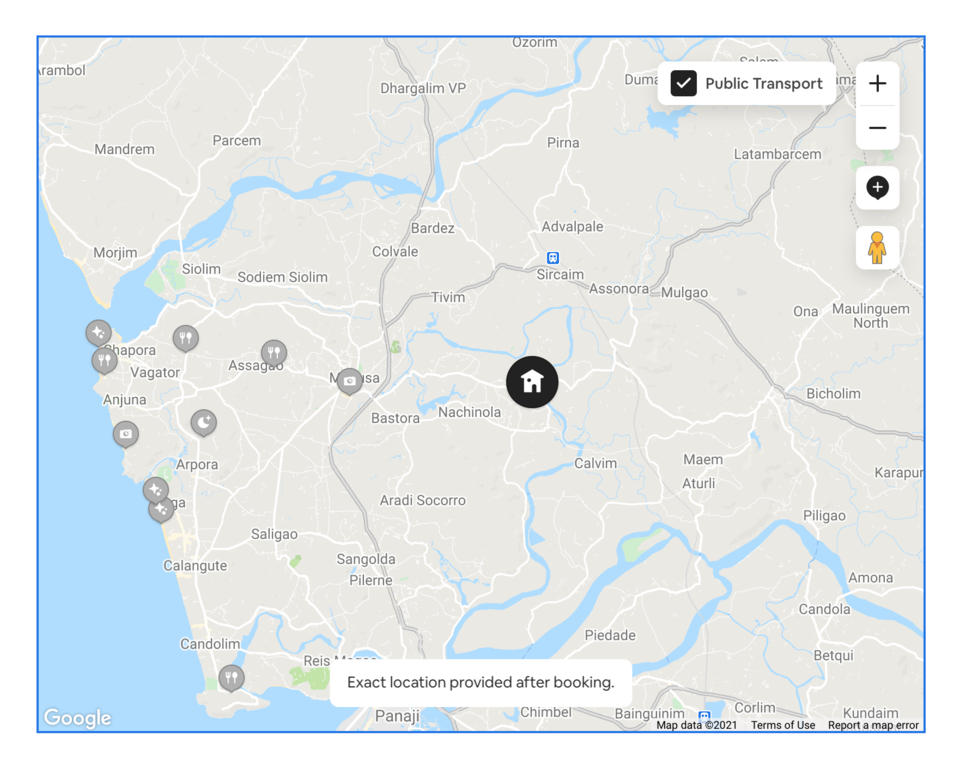
Task: Click the Public Transport label text
Action: click(763, 84)
